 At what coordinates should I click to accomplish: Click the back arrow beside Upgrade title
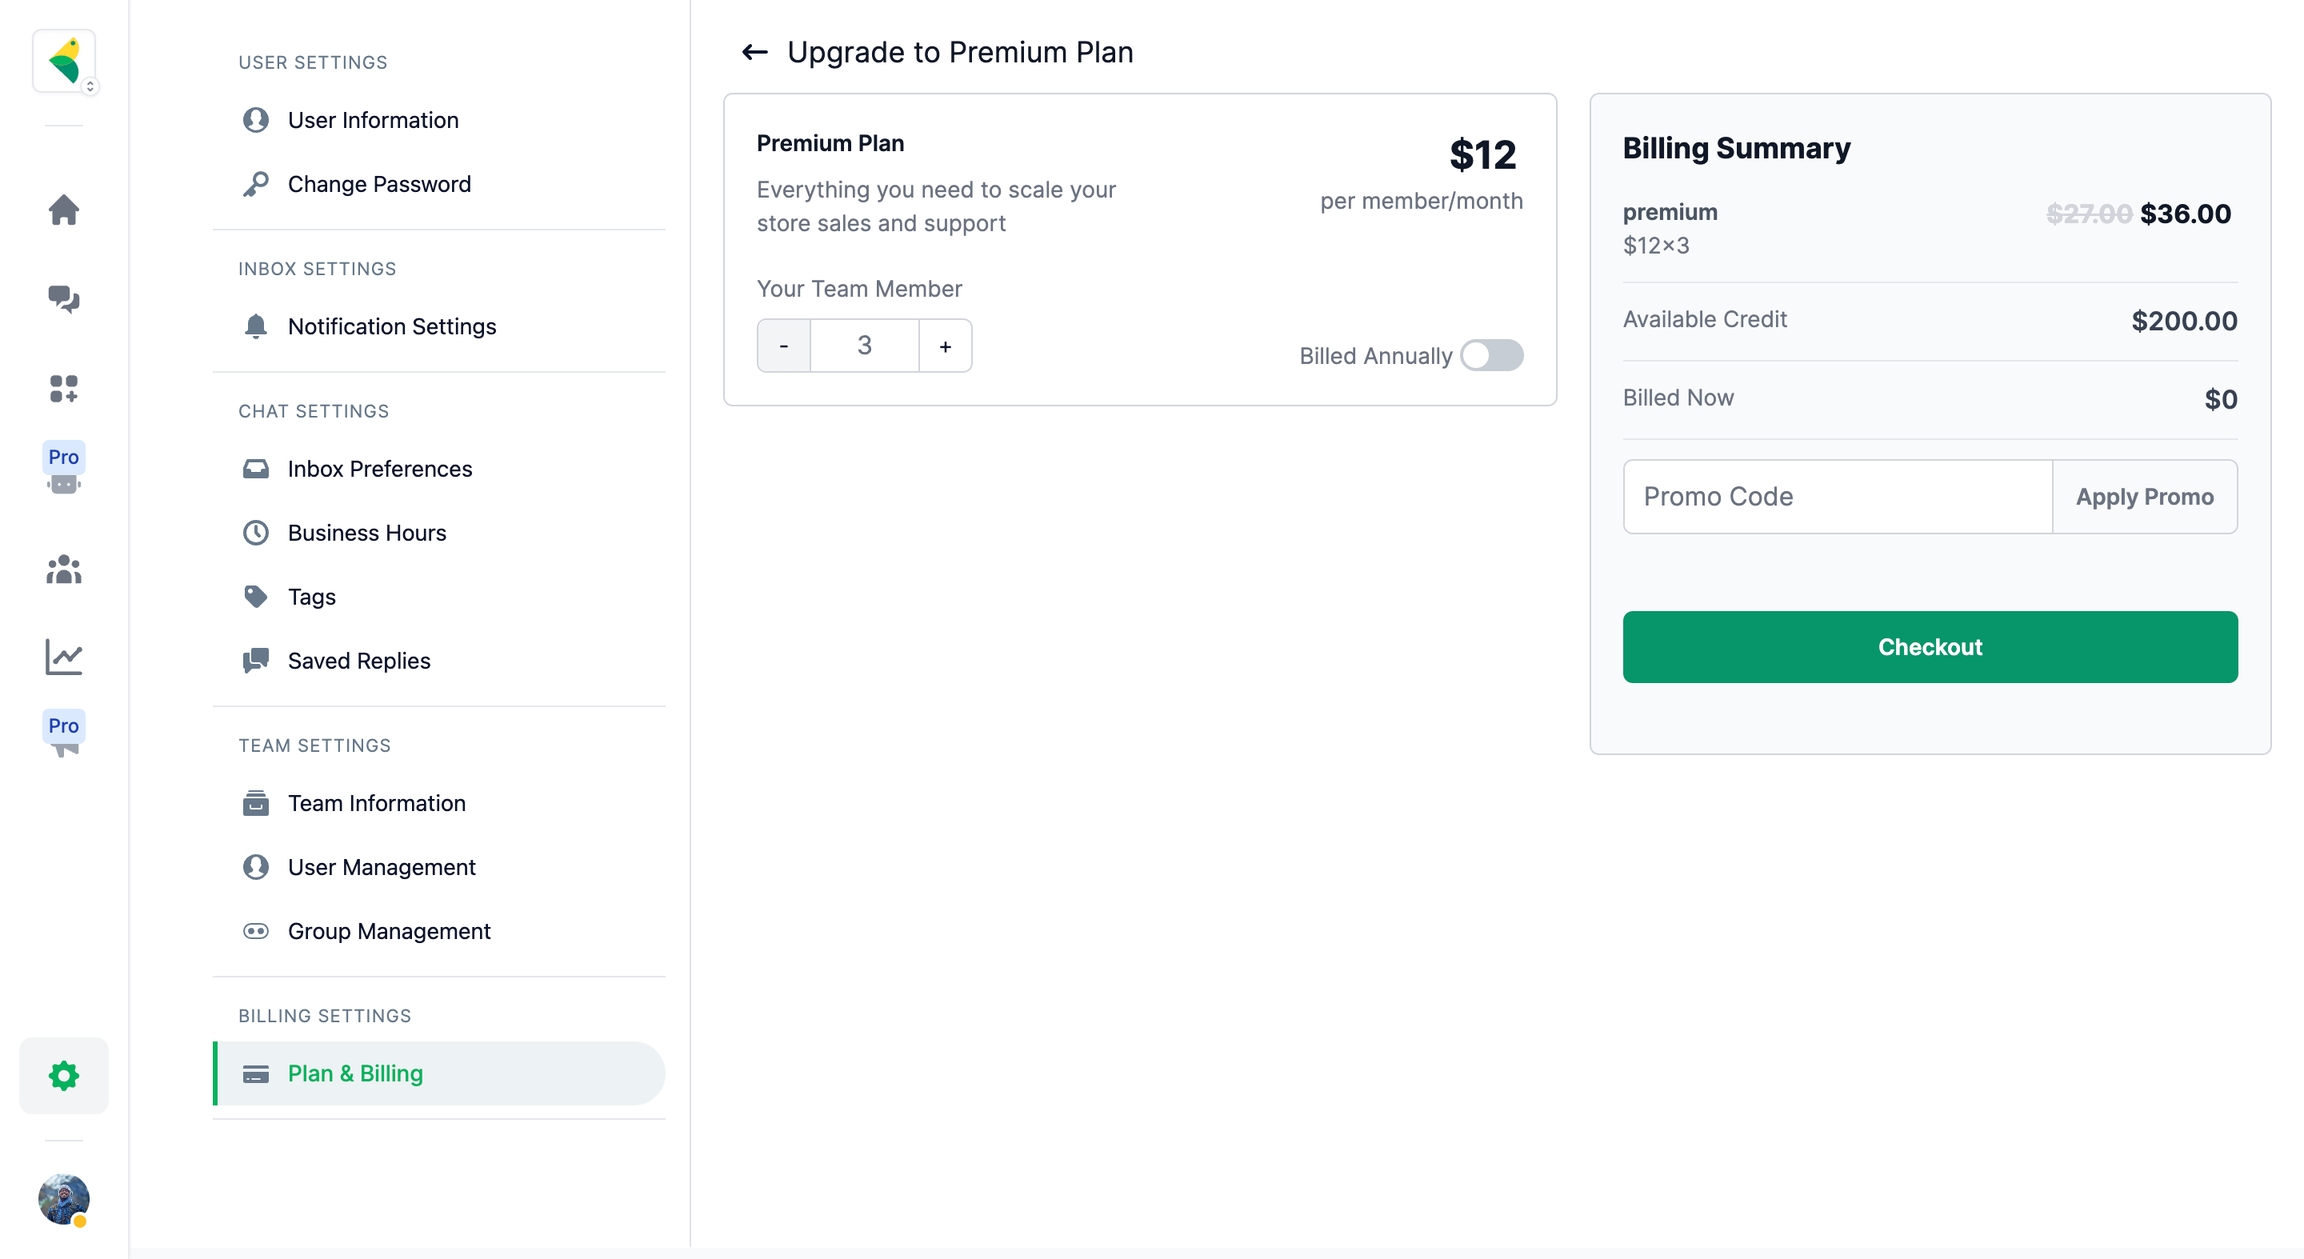click(755, 52)
